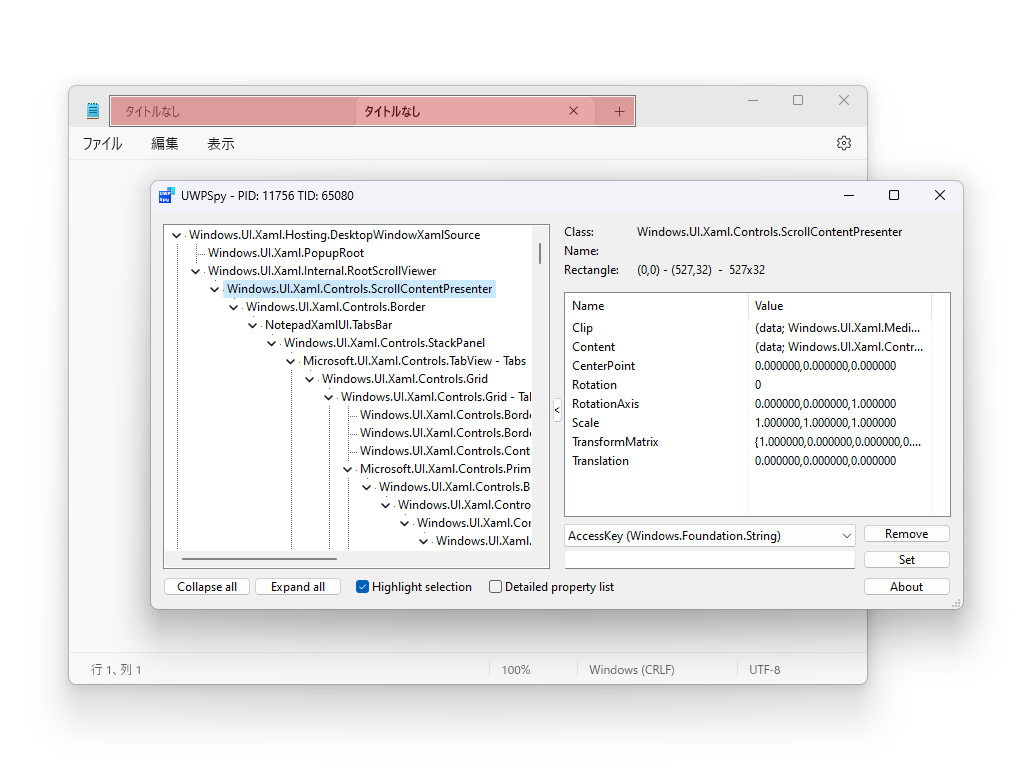
Task: Select NotepadXamlUI.TabsBar tree item
Action: [x=328, y=325]
